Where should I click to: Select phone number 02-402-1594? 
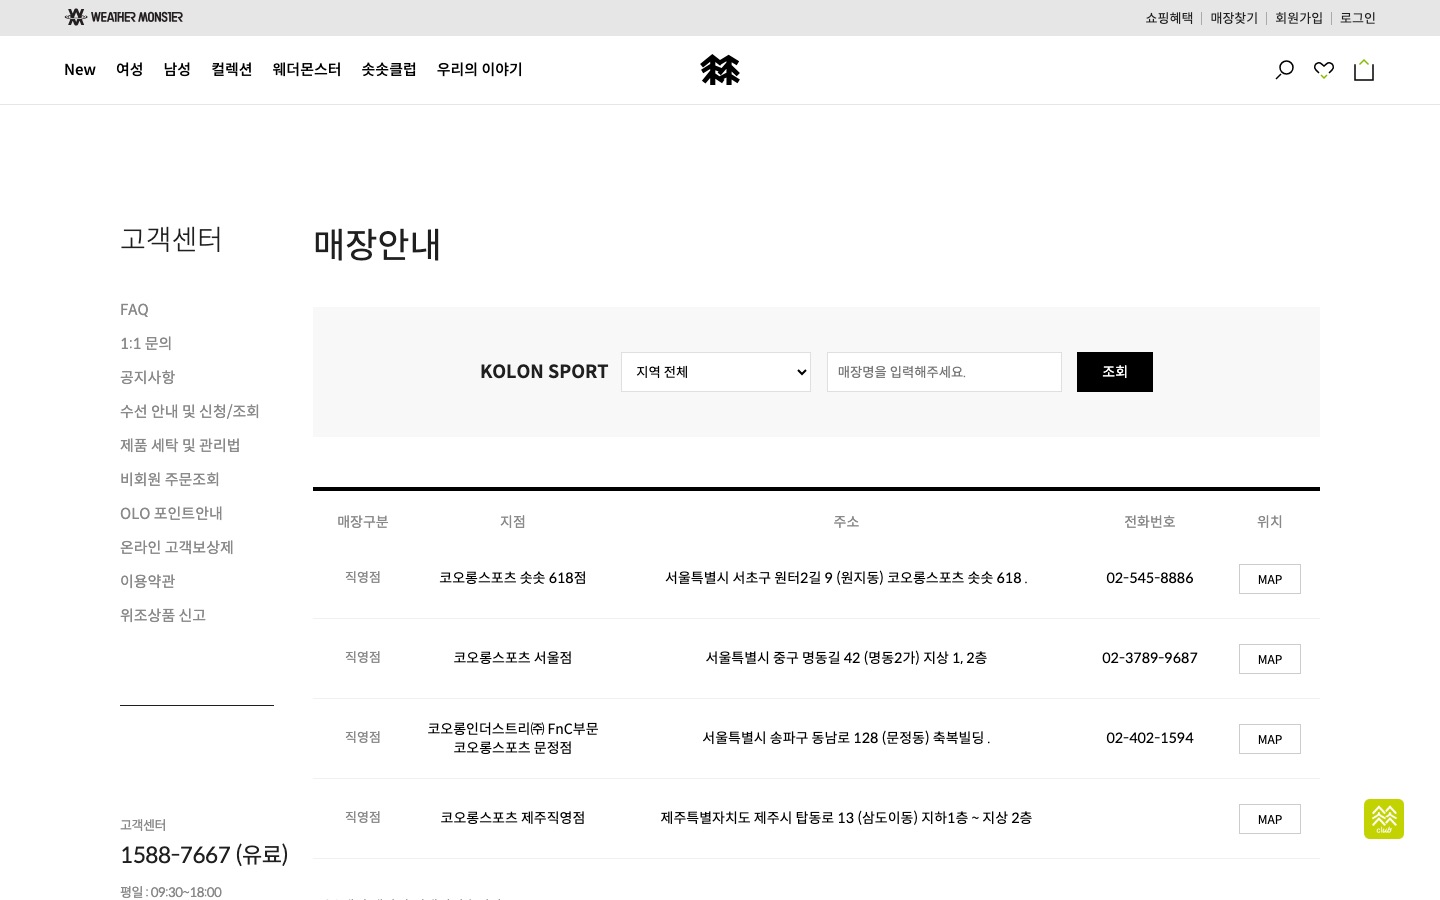[x=1150, y=738]
